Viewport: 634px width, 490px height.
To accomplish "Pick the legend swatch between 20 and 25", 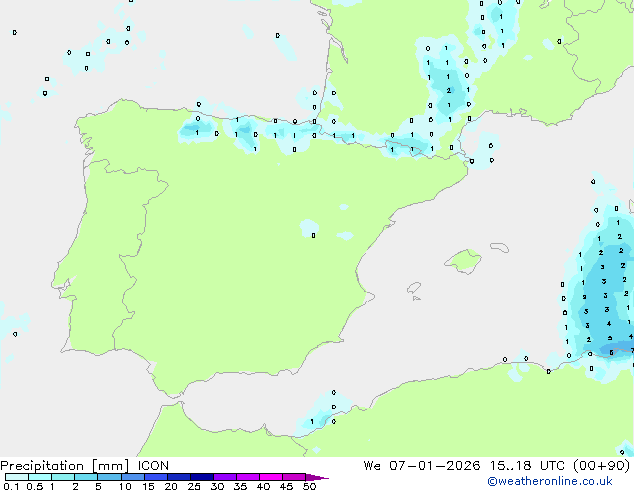I will (x=179, y=477).
